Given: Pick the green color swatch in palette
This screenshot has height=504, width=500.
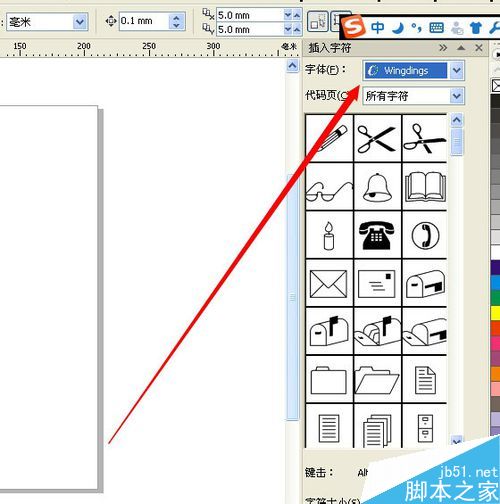Looking at the screenshot, I should click(495, 298).
